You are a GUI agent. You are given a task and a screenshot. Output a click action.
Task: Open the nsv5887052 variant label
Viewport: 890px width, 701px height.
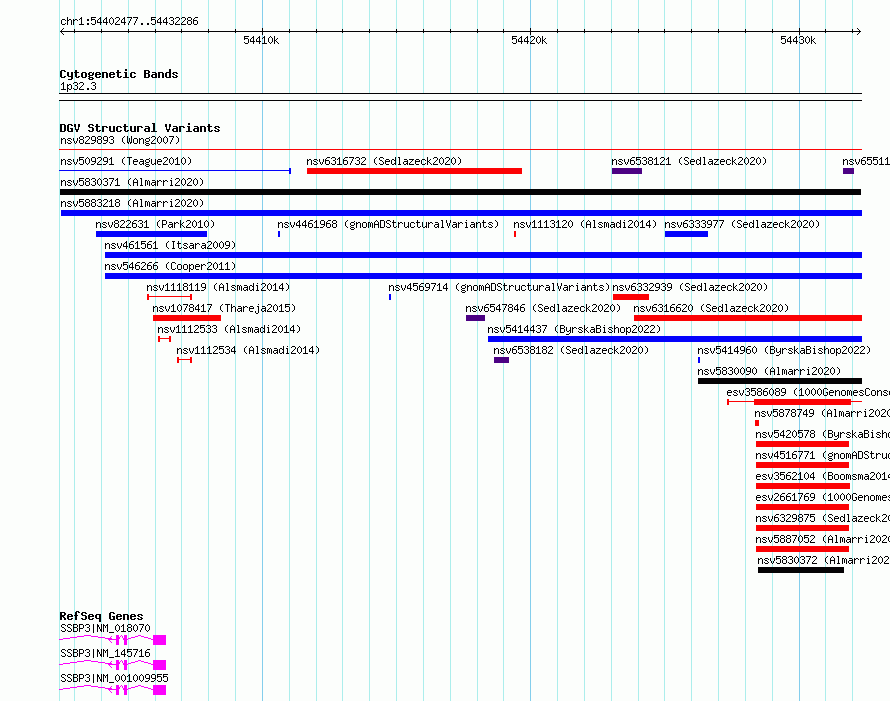(822, 539)
